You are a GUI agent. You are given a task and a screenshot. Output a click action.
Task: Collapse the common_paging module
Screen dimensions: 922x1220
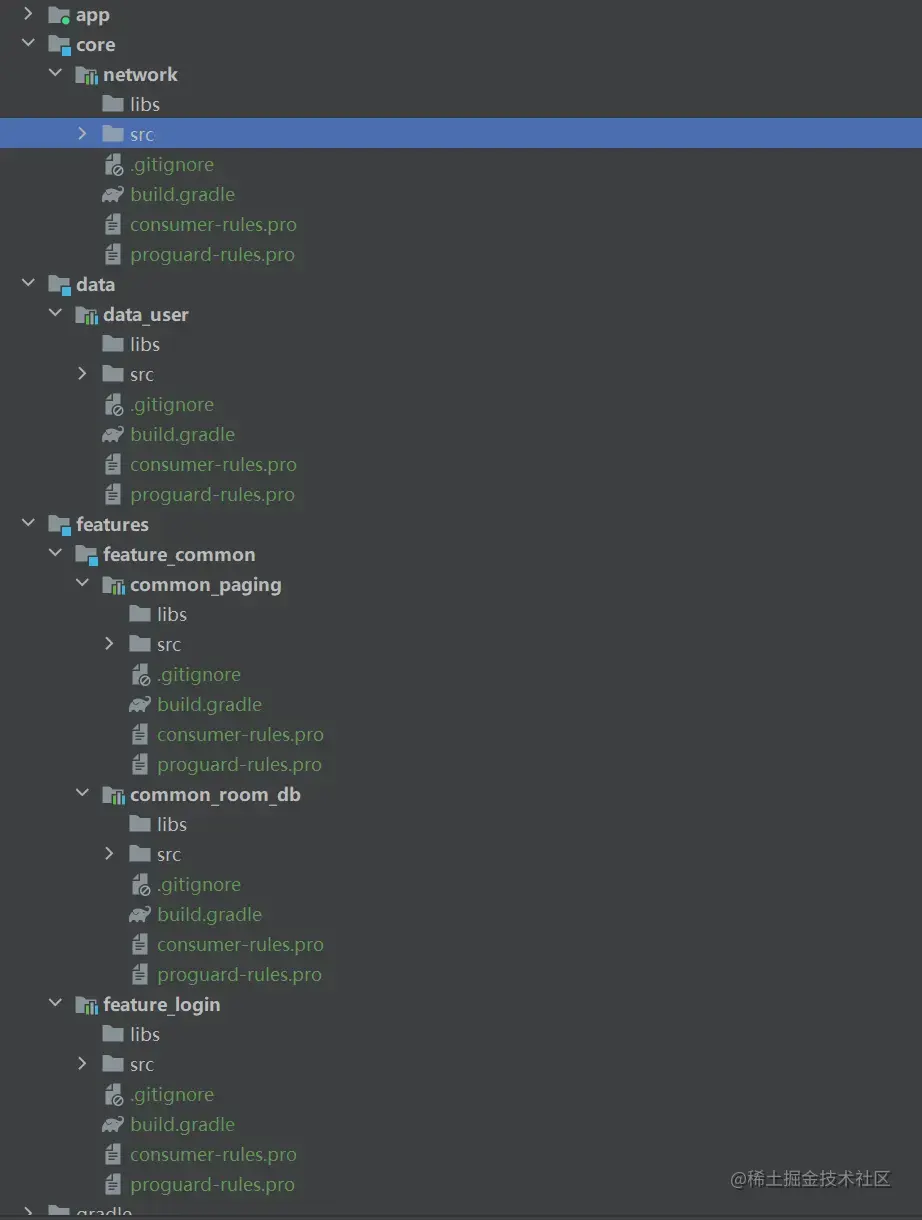tap(82, 585)
